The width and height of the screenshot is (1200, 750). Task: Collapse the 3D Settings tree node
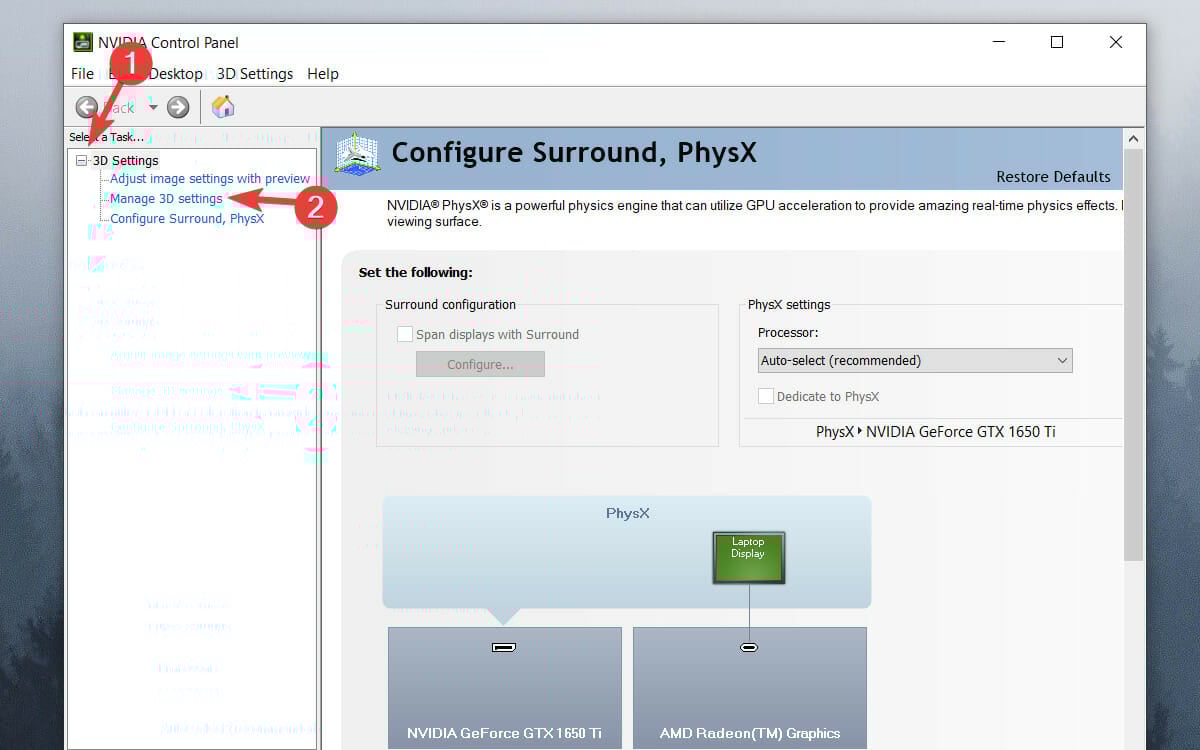(82, 160)
